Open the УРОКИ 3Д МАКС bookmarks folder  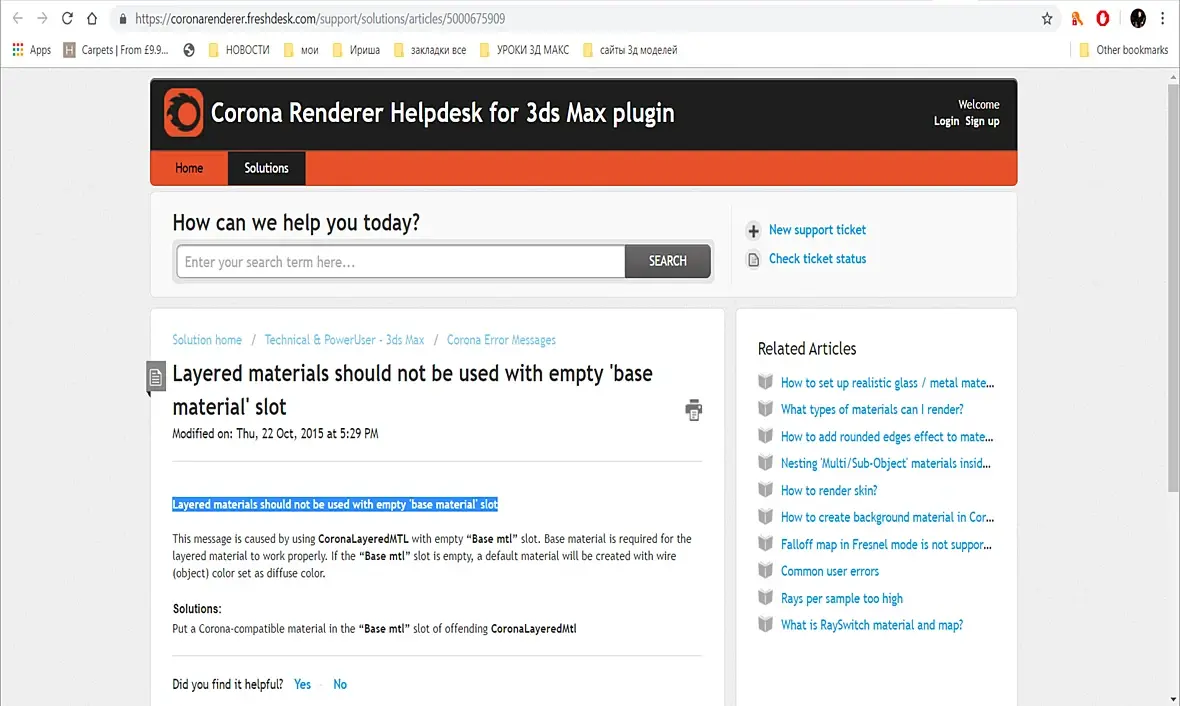click(x=524, y=50)
